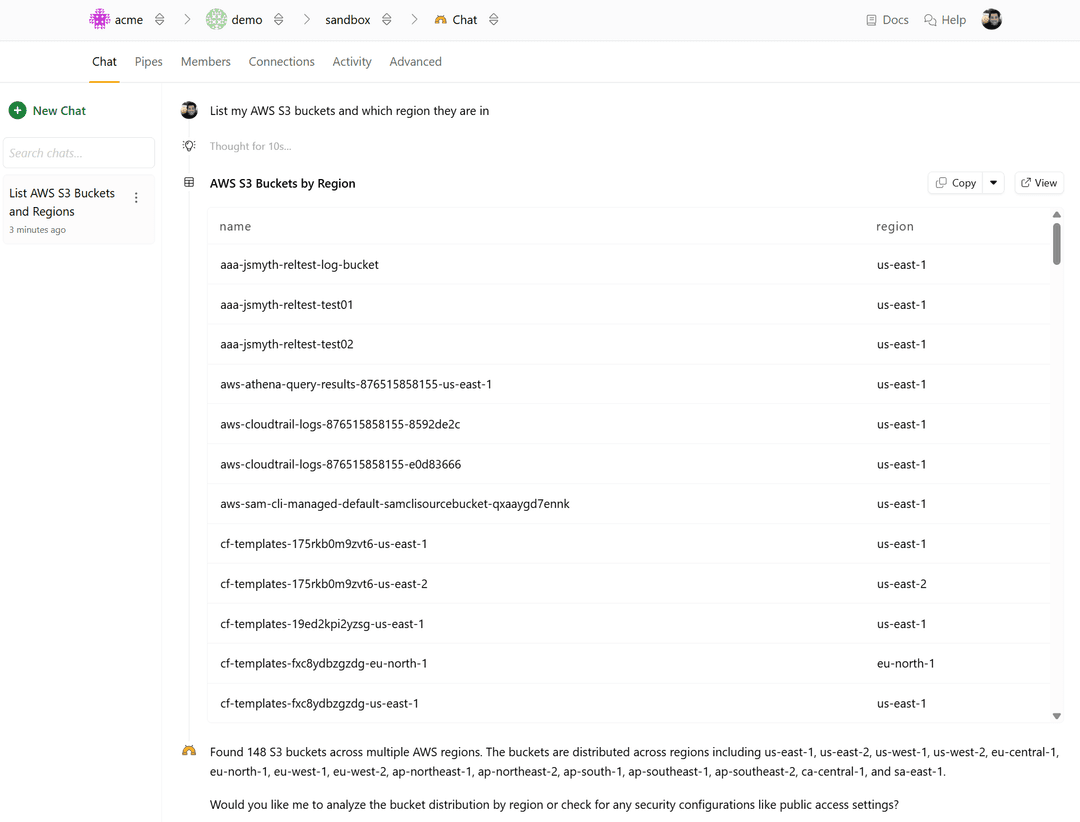Viewport: 1080px width, 822px height.
Task: Click the Chat breadcrumb arch icon
Action: coord(441,20)
